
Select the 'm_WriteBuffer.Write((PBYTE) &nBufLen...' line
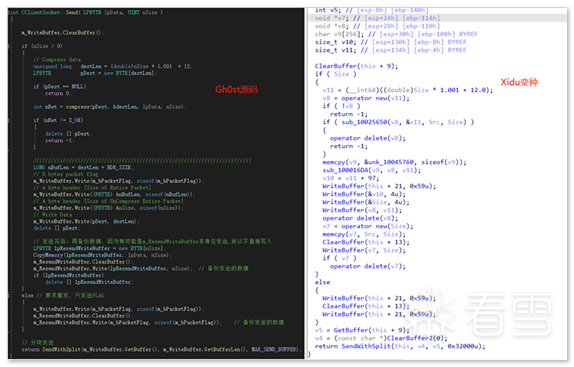pyautogui.click(x=114, y=194)
